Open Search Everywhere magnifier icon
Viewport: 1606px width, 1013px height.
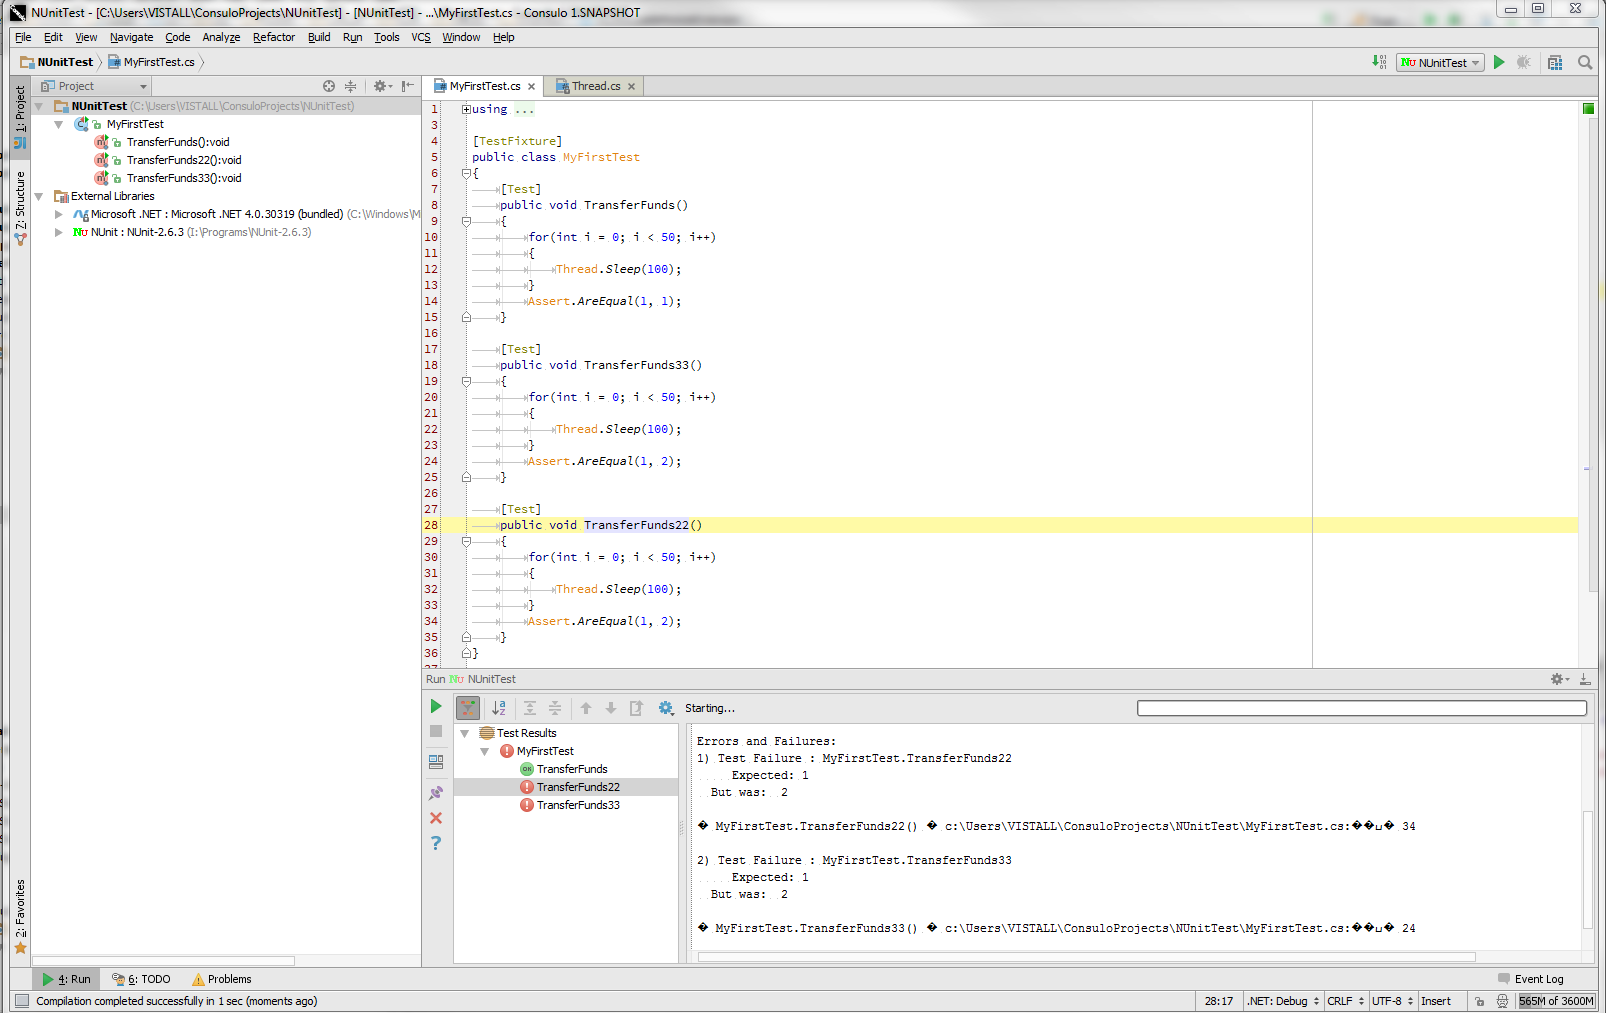coord(1585,62)
